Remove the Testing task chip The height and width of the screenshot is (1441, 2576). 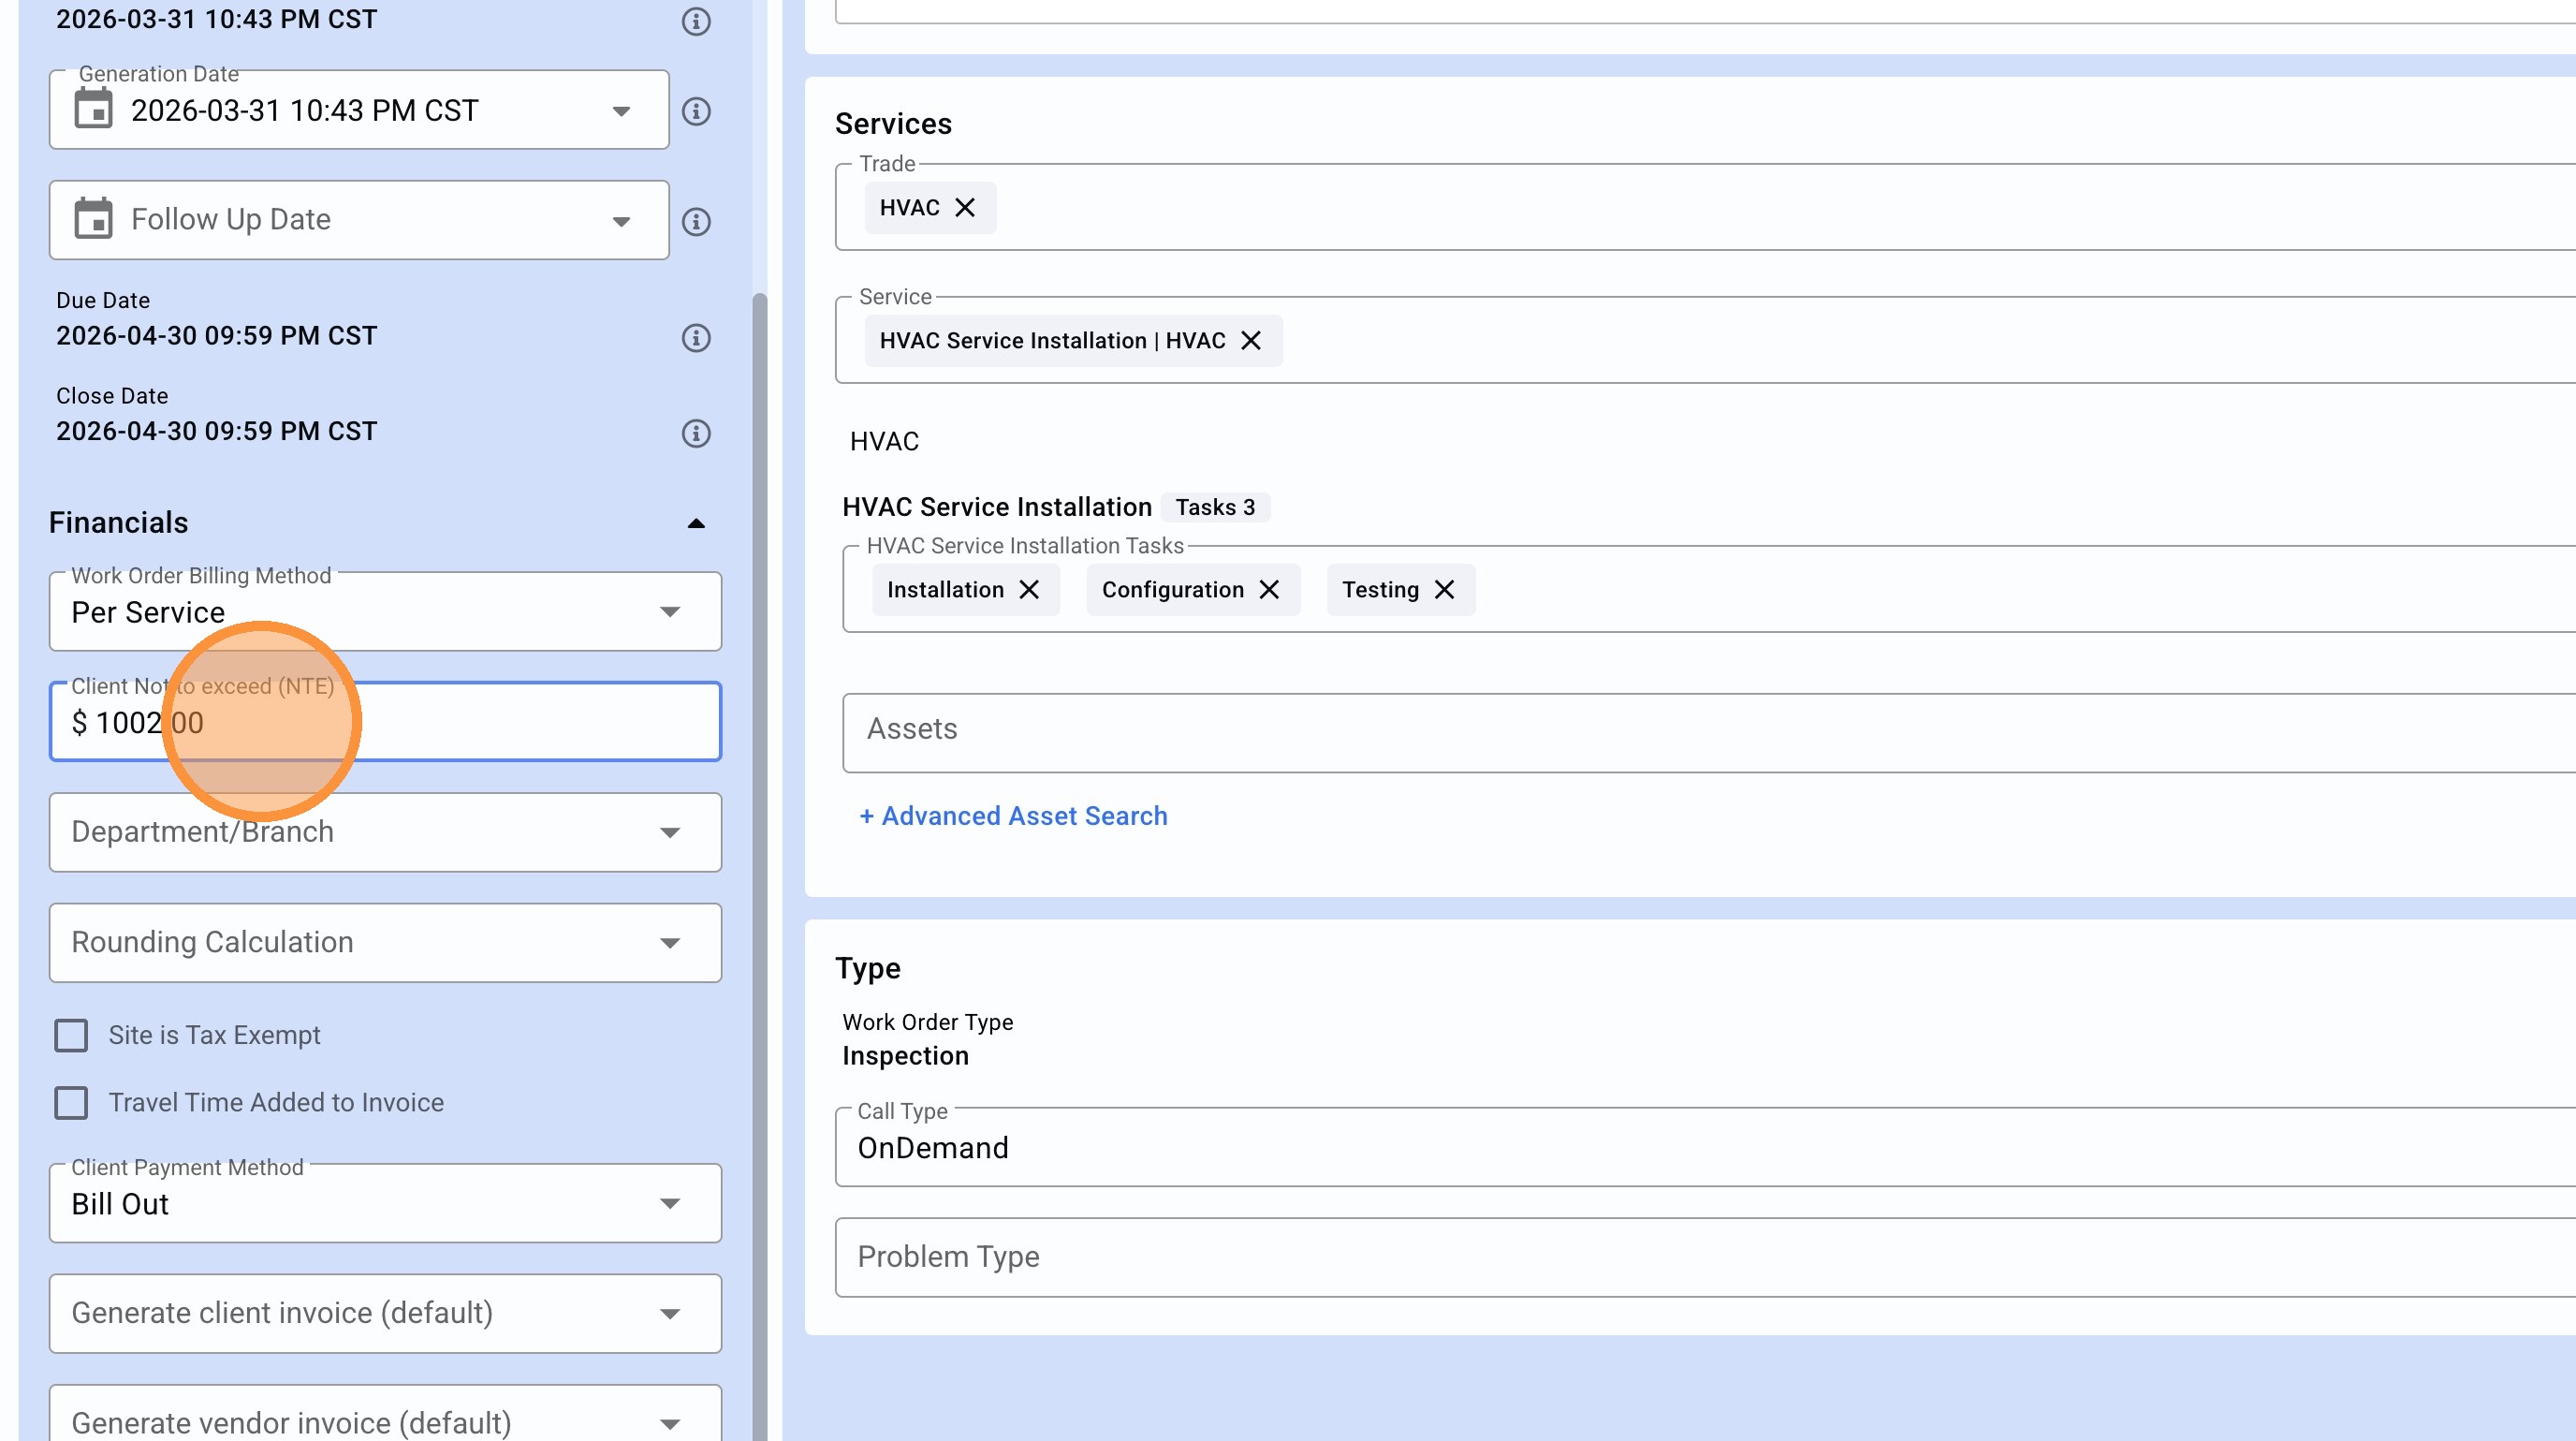pyautogui.click(x=1444, y=589)
